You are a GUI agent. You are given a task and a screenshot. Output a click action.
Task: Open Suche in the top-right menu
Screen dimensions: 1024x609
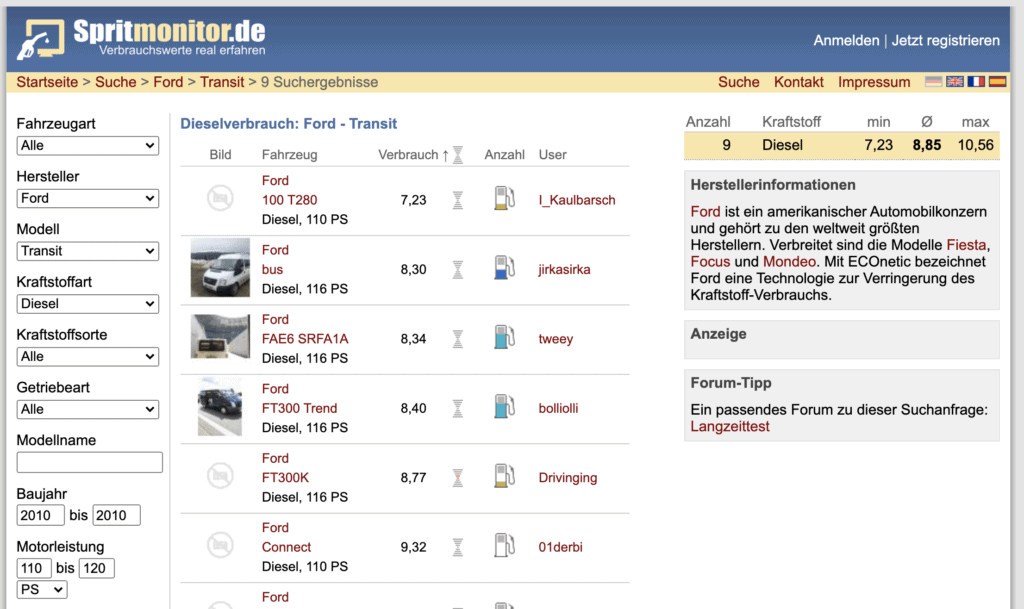click(x=739, y=82)
